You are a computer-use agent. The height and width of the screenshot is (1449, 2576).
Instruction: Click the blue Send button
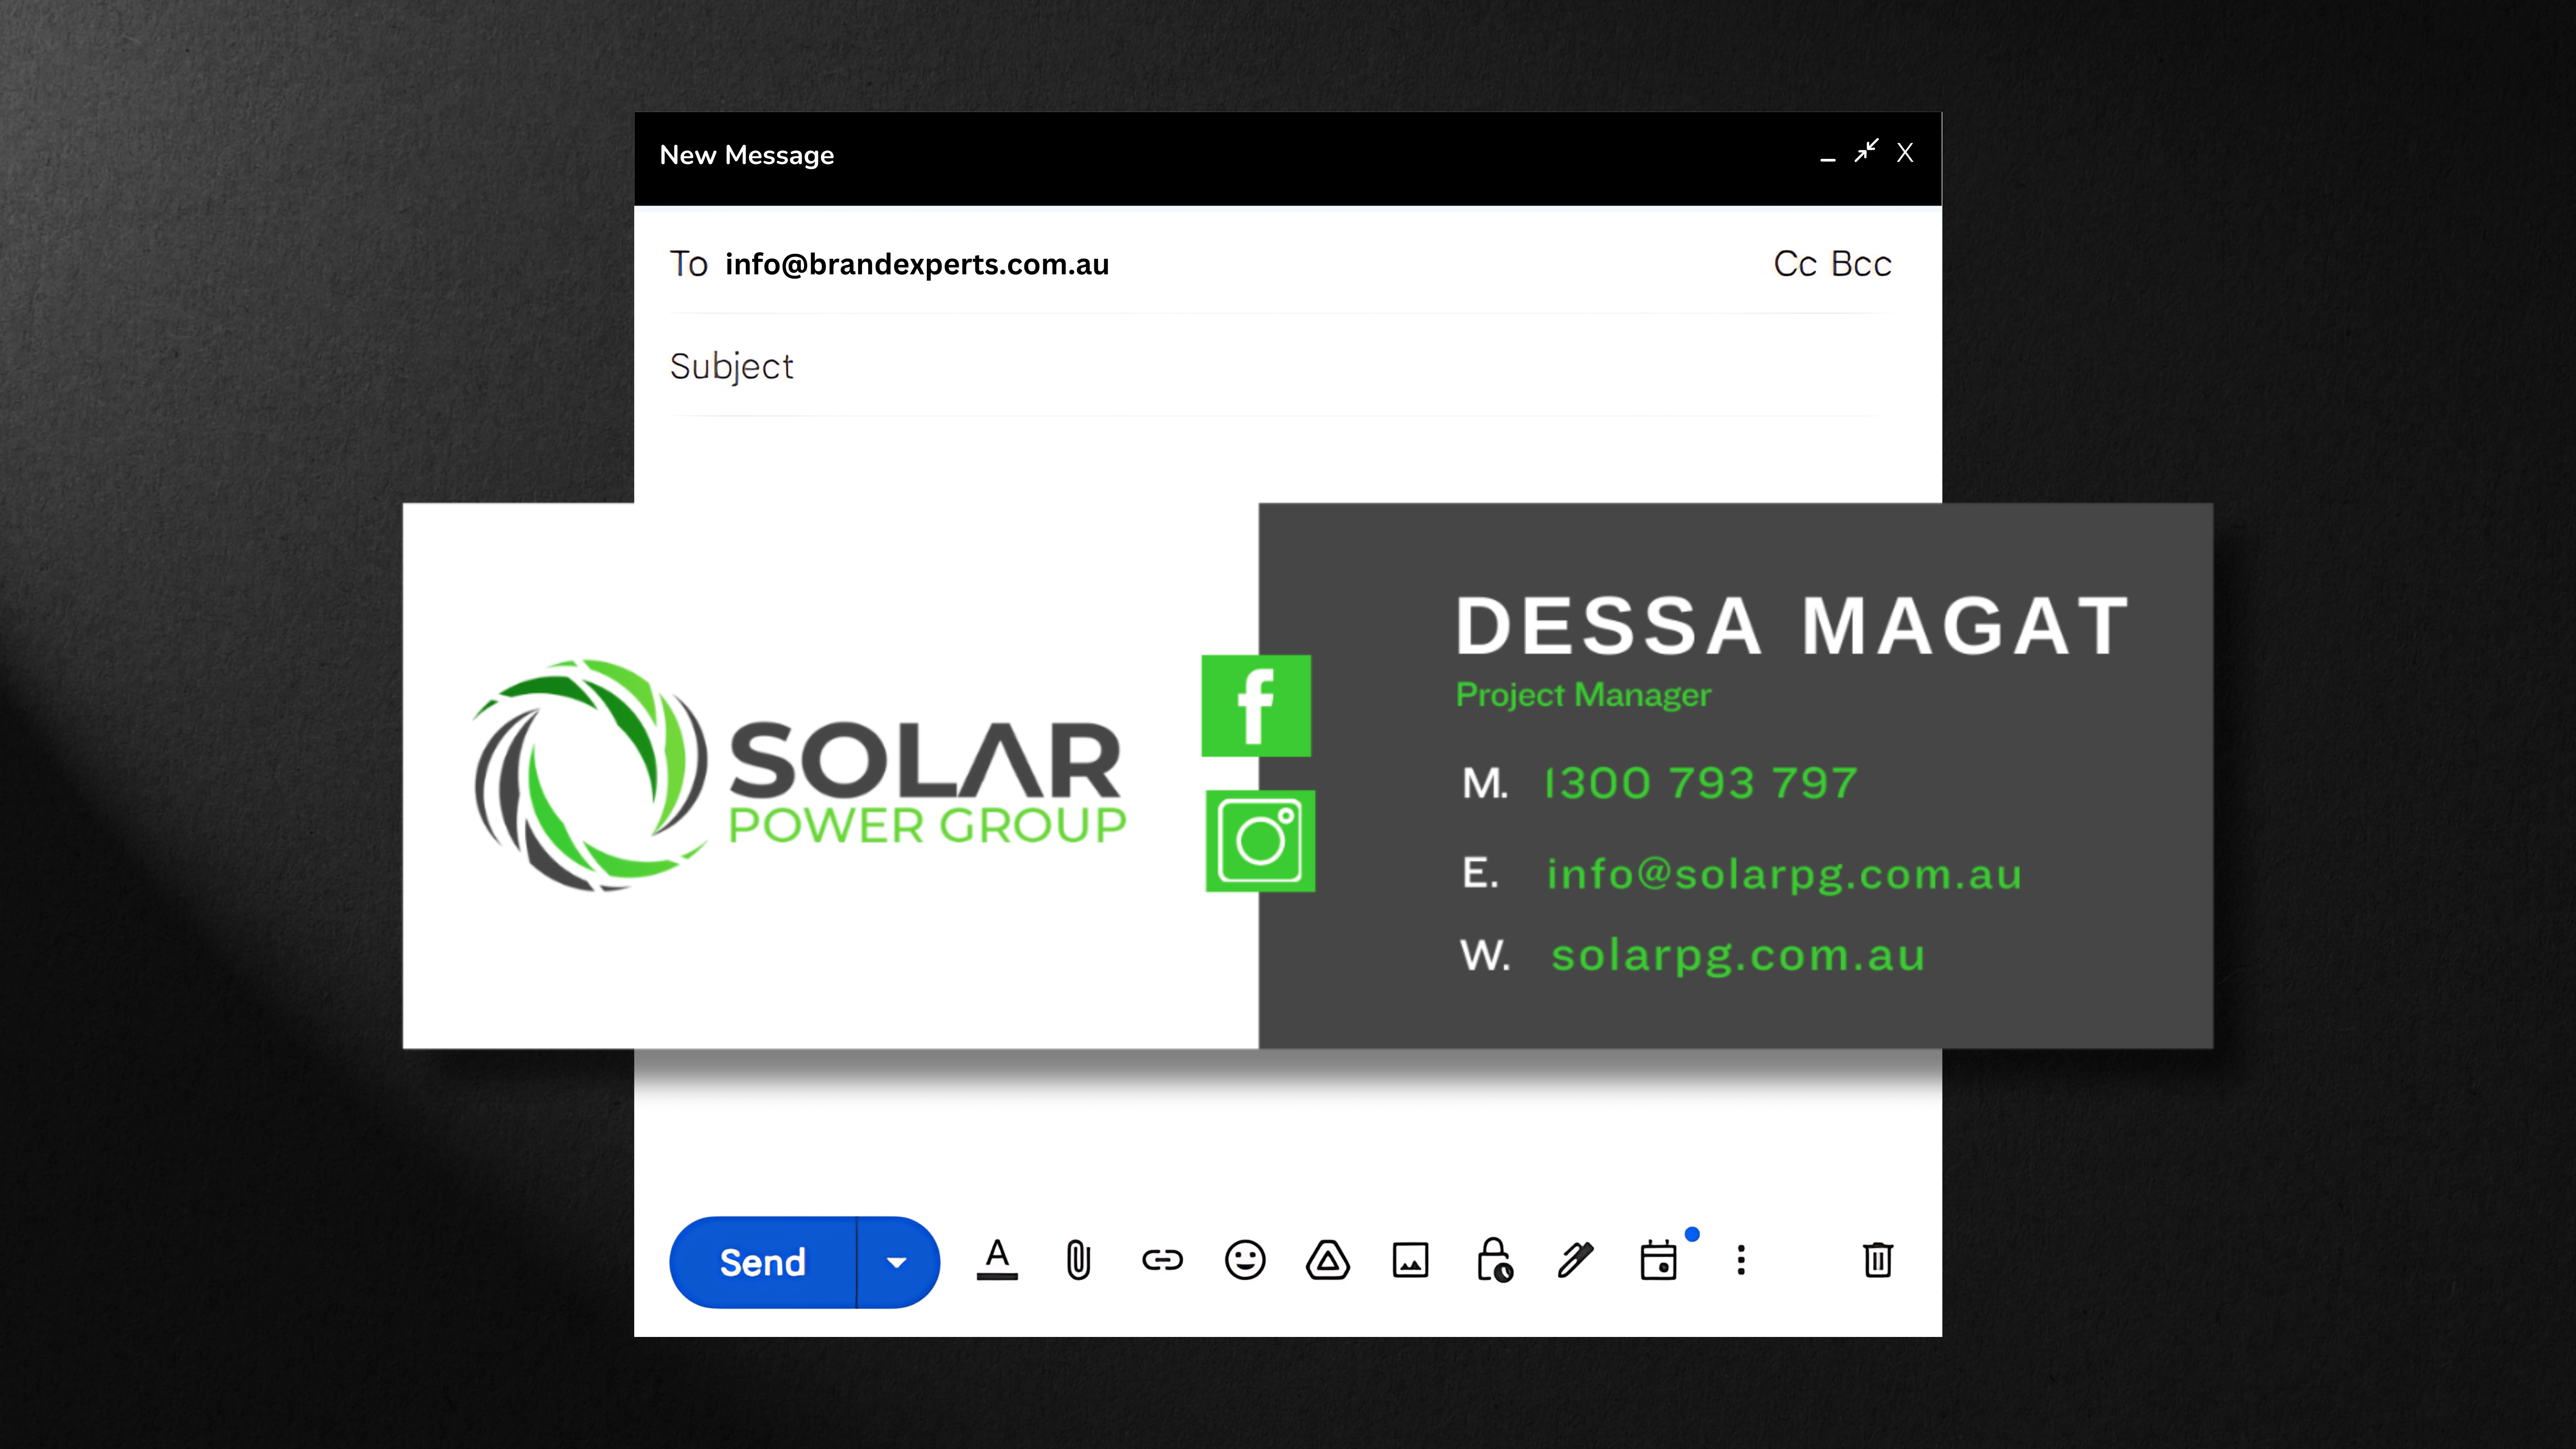[x=763, y=1262]
